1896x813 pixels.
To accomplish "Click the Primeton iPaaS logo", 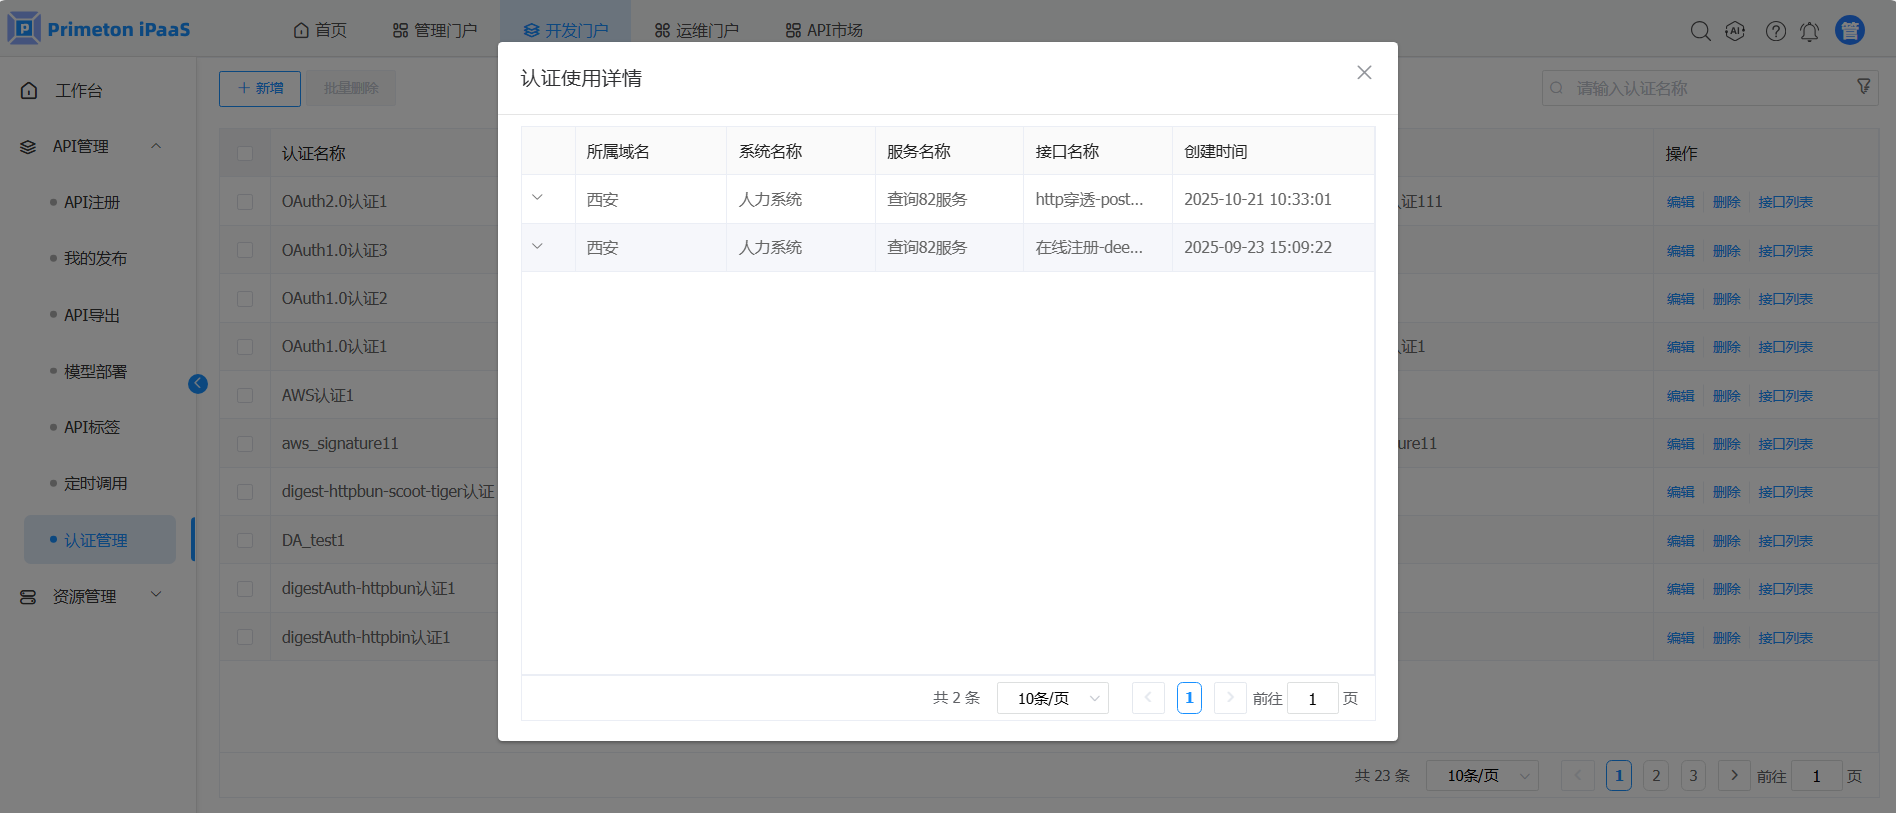I will [99, 29].
